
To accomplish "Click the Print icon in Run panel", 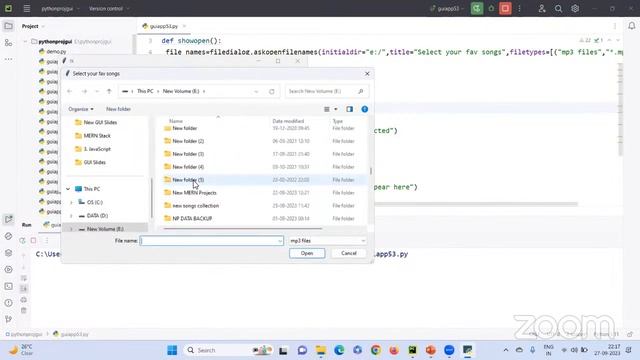I will click(x=24, y=300).
